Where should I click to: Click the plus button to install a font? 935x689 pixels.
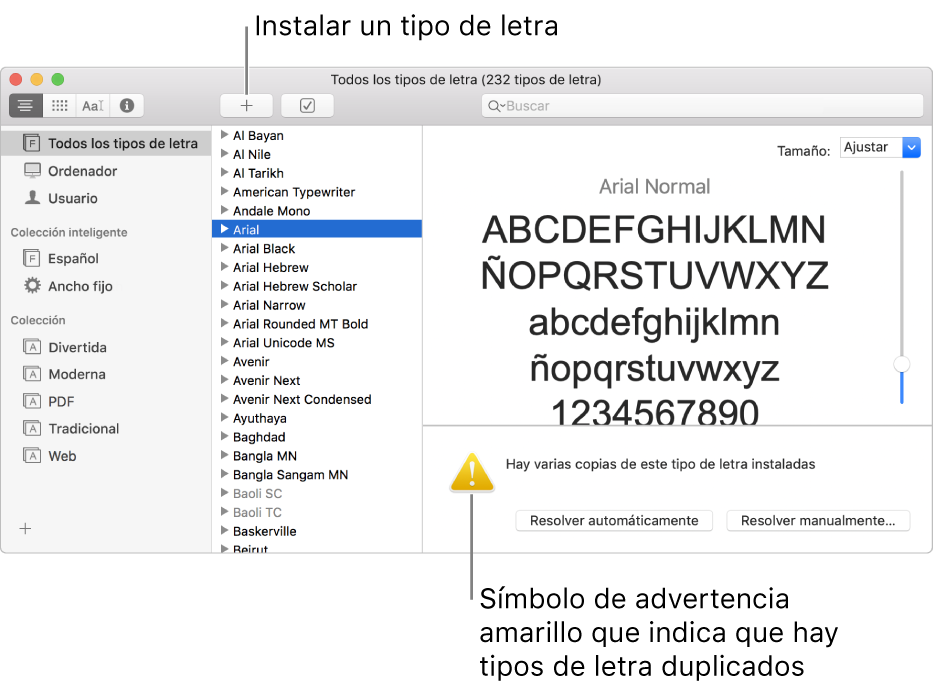point(246,106)
